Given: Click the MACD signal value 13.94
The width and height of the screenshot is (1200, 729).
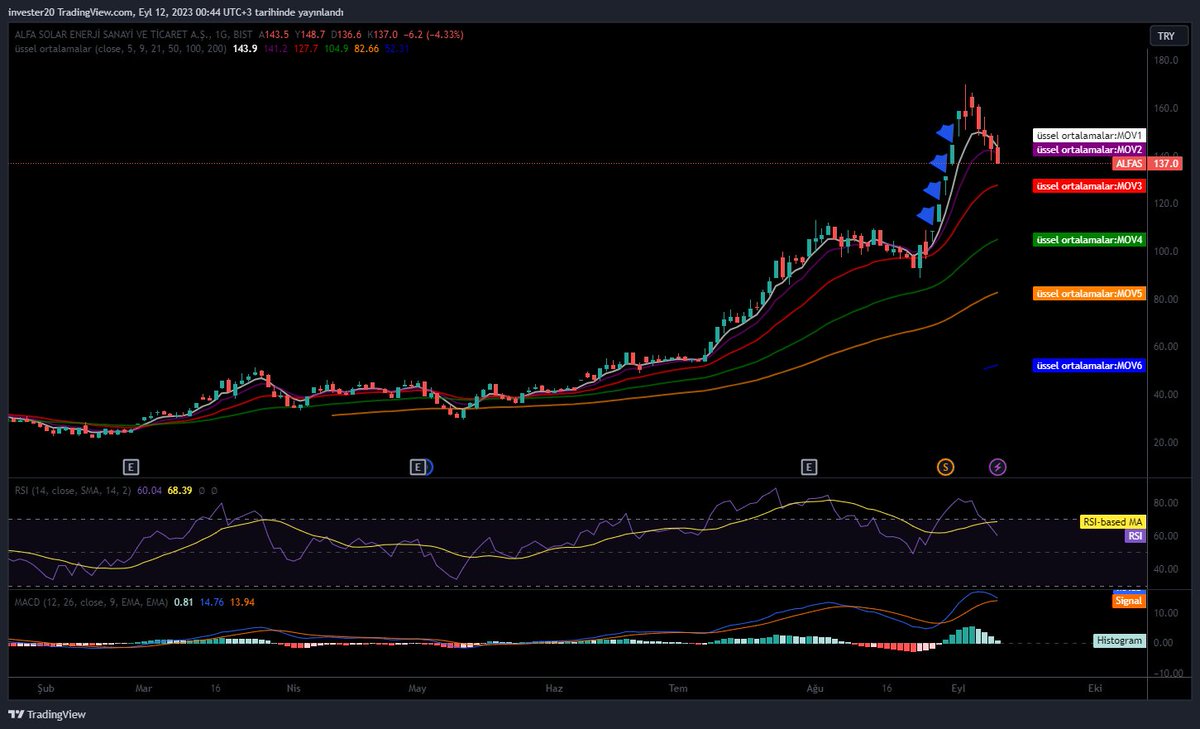Looking at the screenshot, I should click(x=243, y=602).
